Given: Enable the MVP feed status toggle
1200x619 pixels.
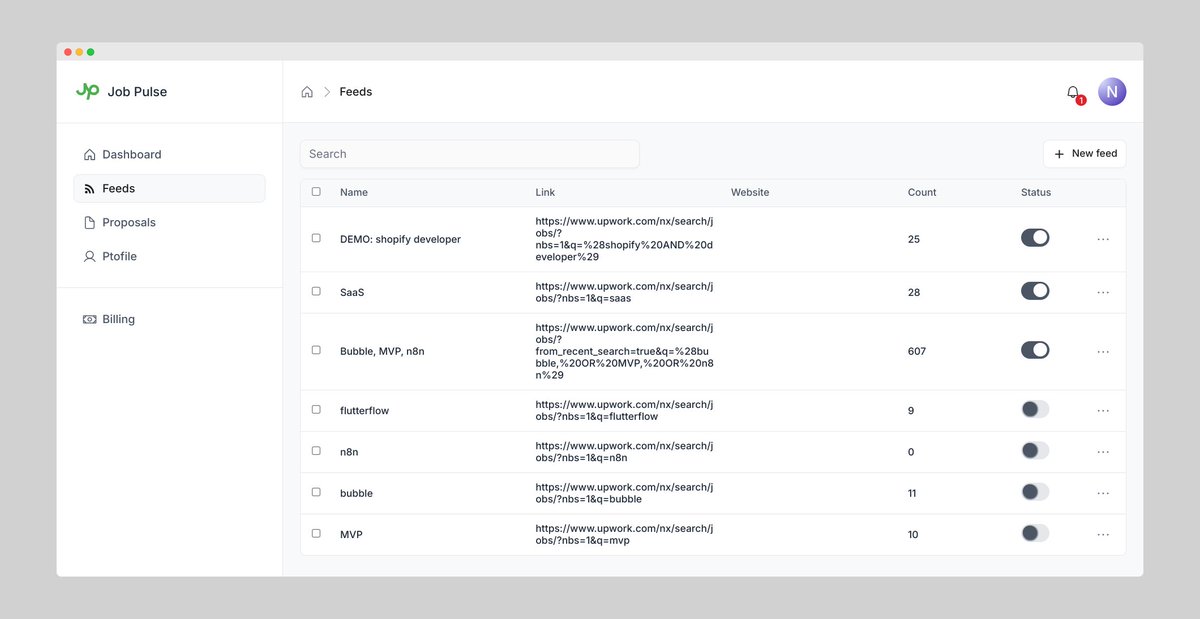Looking at the screenshot, I should click(1035, 533).
